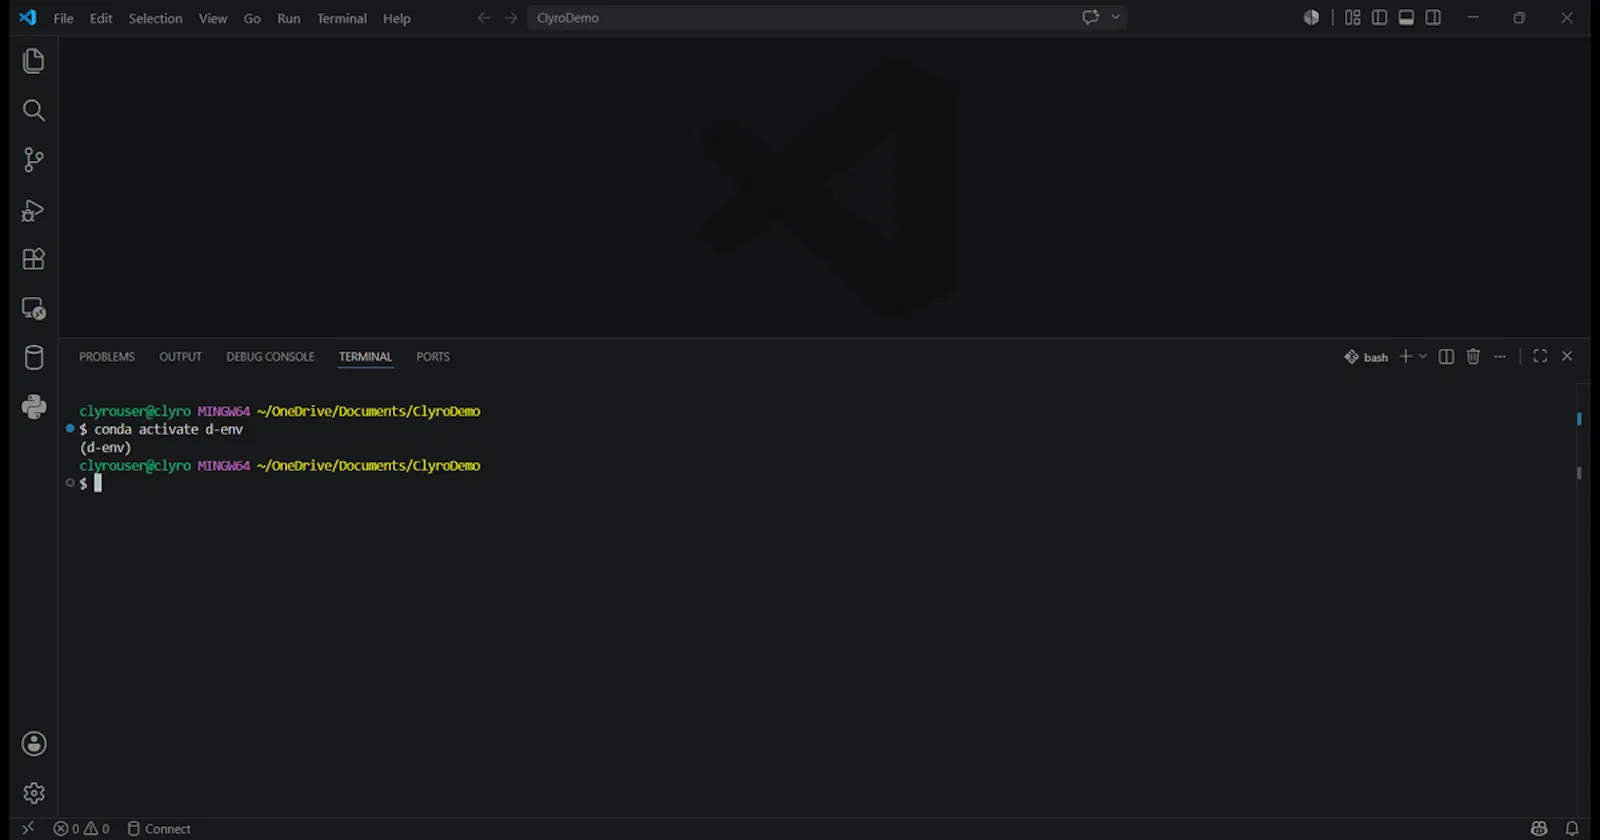Open the View menu
The width and height of the screenshot is (1600, 840).
212,18
